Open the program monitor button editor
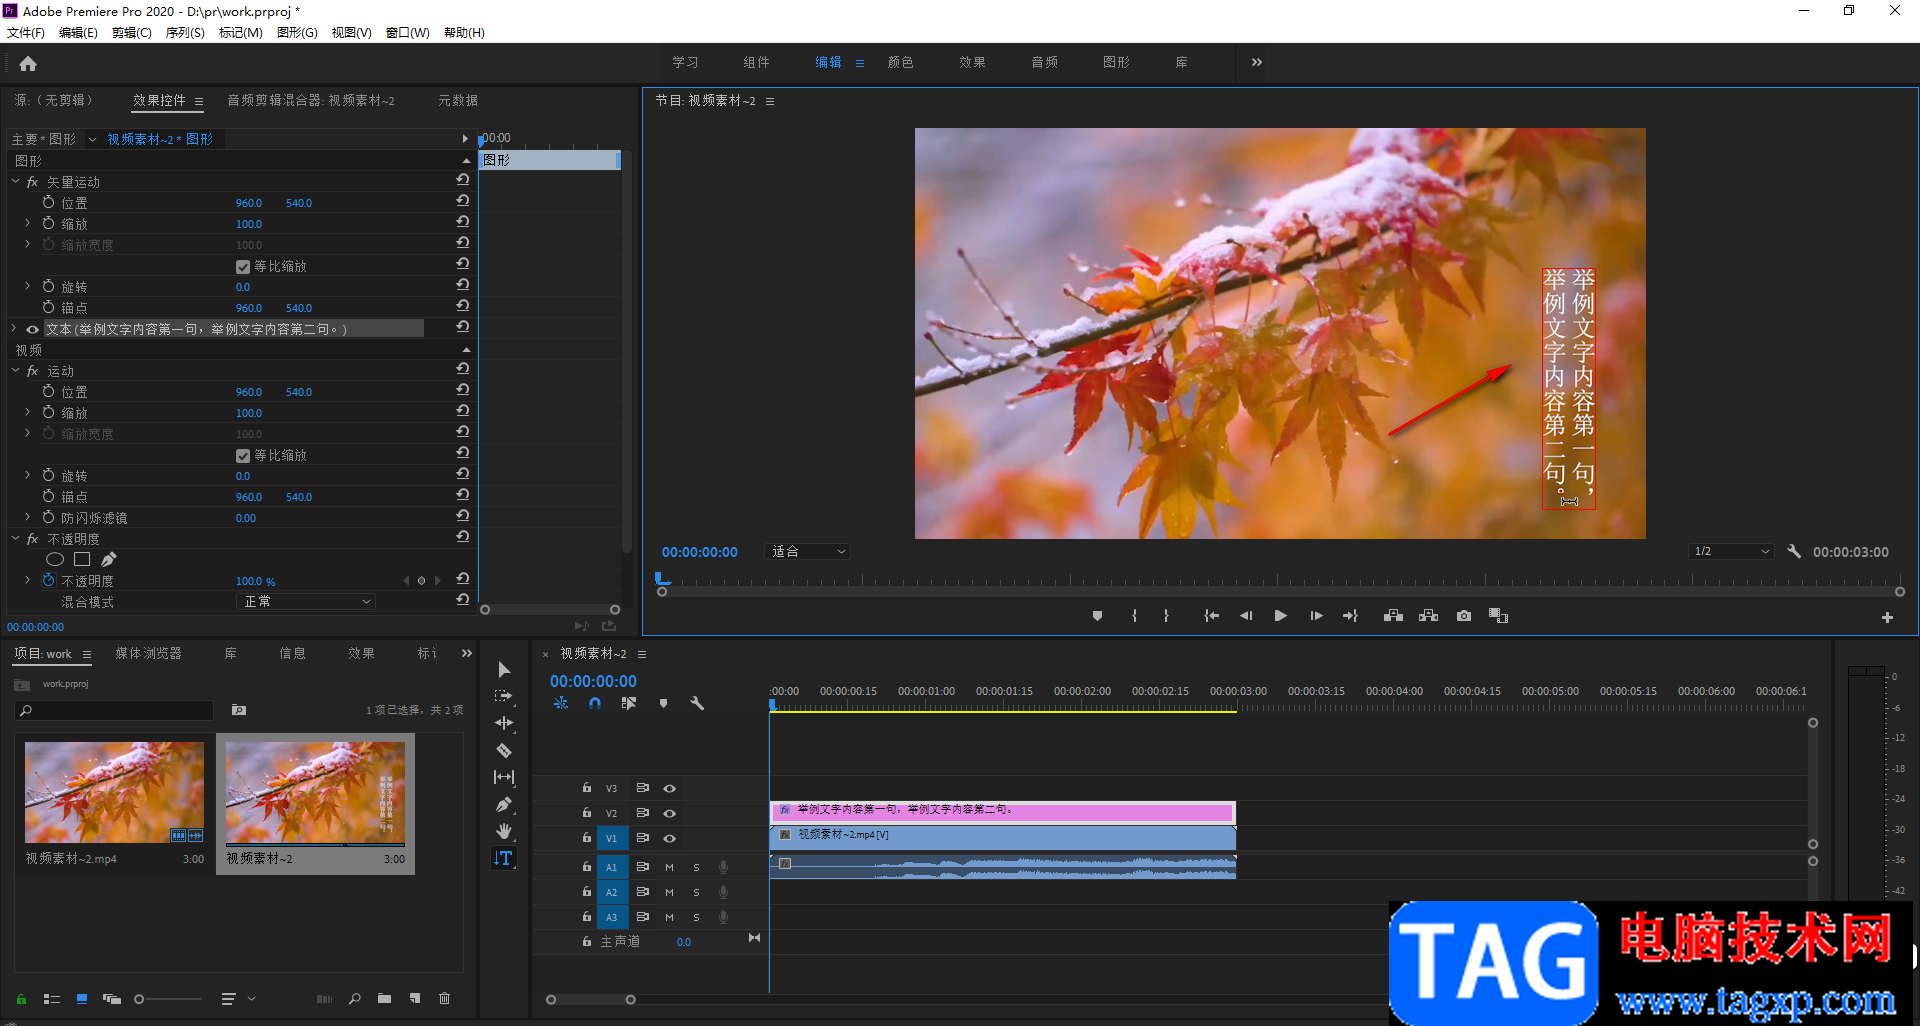The height and width of the screenshot is (1026, 1920). coord(1887,618)
